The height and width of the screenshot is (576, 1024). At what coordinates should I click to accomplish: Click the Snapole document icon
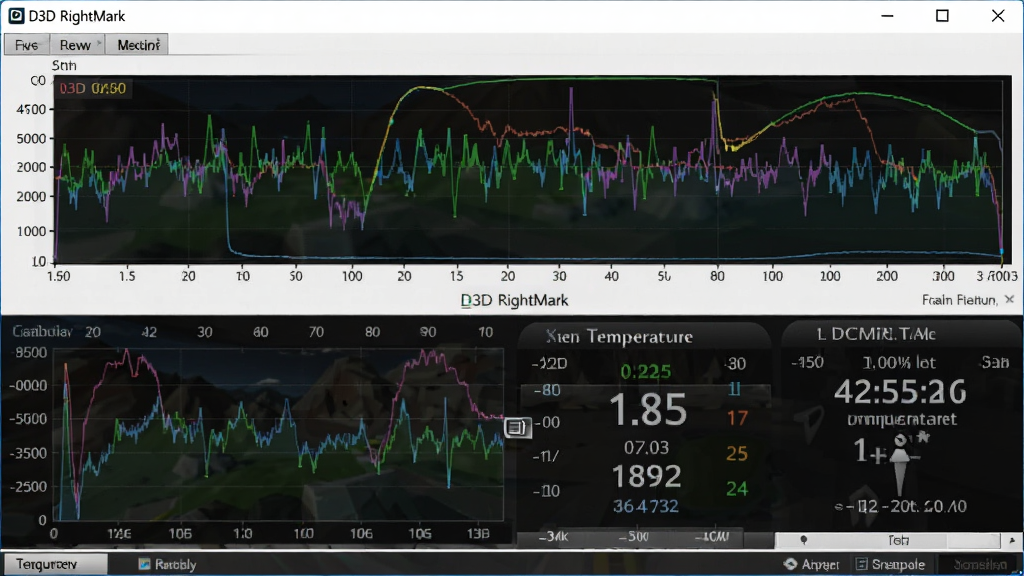[x=861, y=564]
